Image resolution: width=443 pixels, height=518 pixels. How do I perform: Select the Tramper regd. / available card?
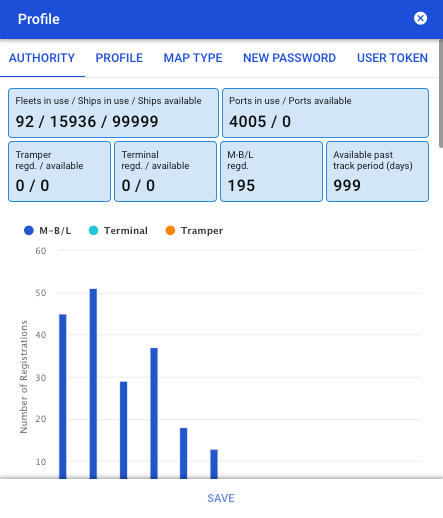click(59, 172)
